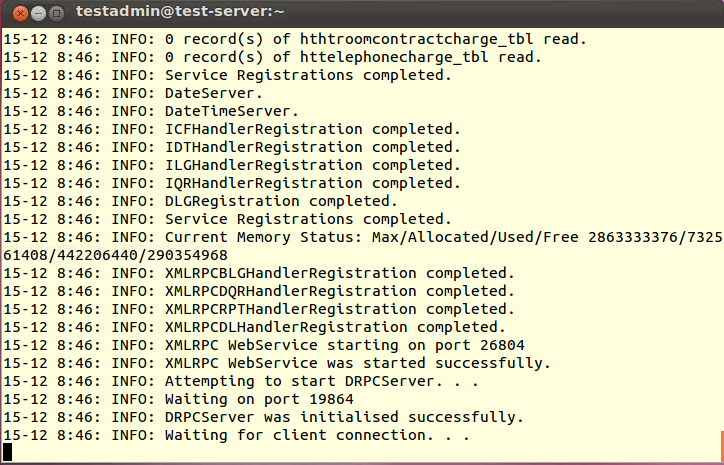Maximize the terminal window

[55, 13]
